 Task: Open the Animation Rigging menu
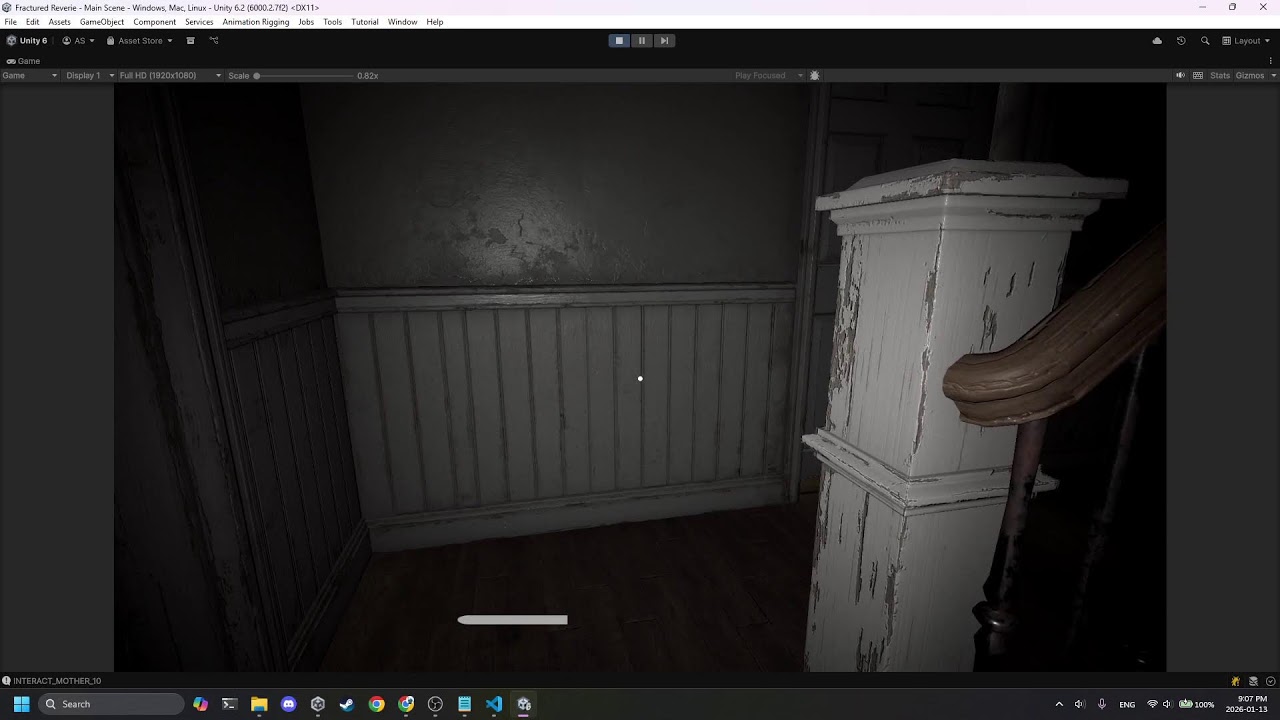(256, 22)
